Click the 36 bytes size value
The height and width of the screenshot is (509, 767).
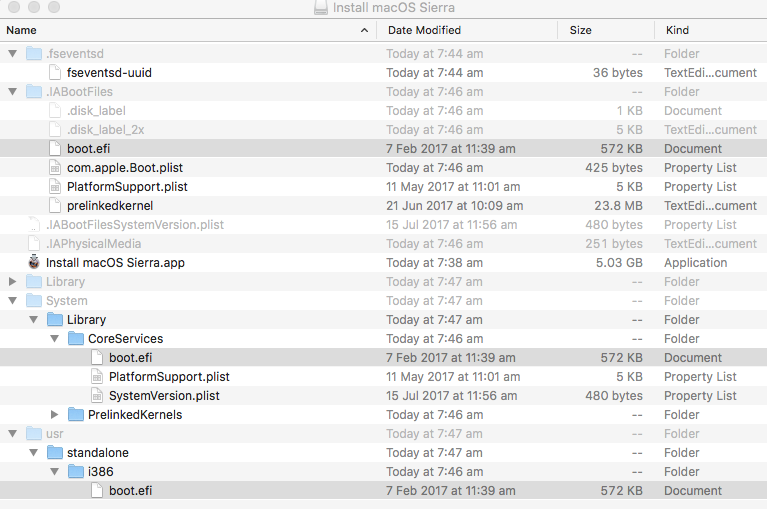[x=618, y=73]
